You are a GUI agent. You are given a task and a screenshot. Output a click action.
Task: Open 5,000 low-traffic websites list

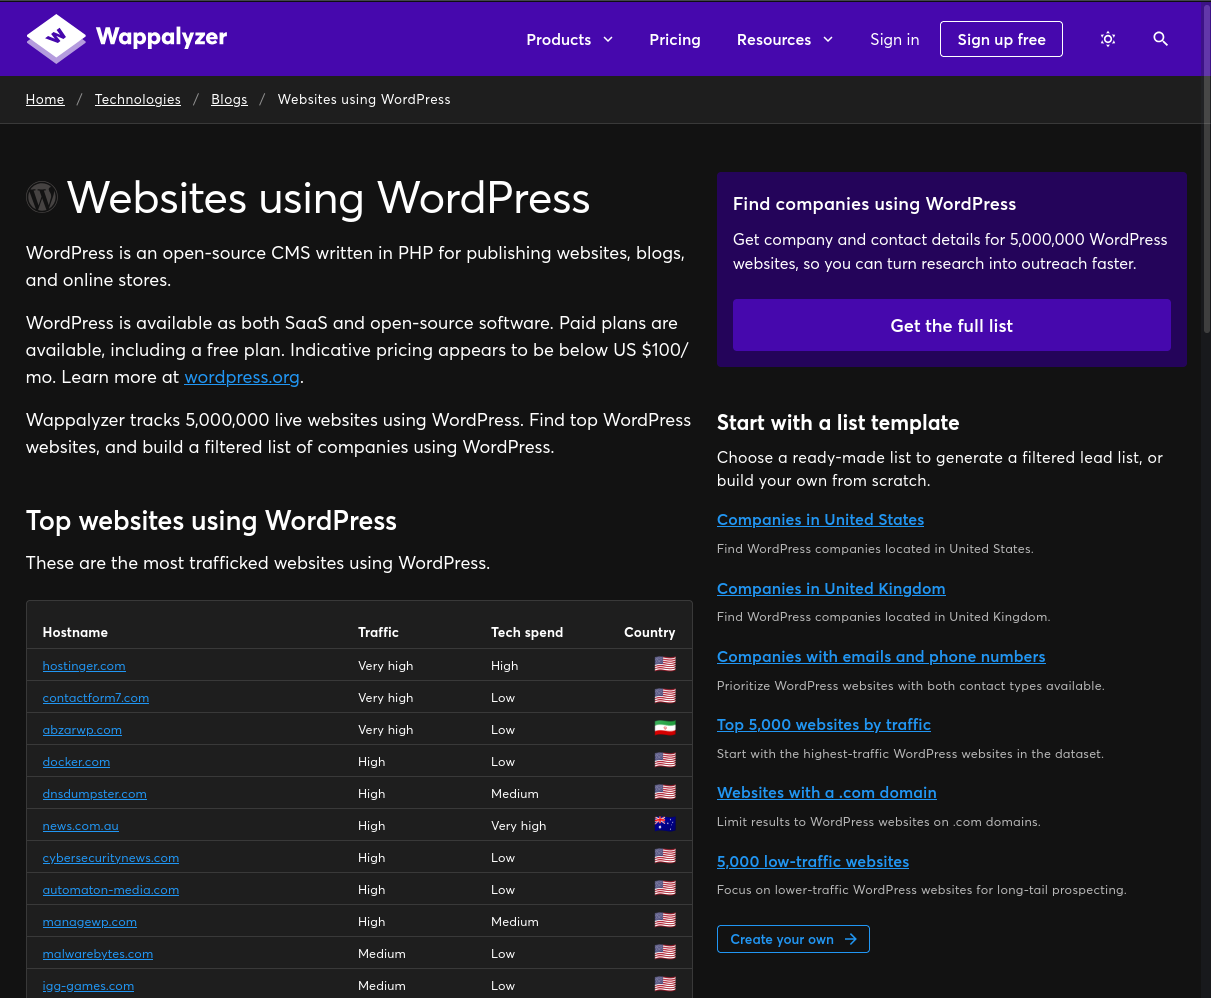click(x=813, y=861)
